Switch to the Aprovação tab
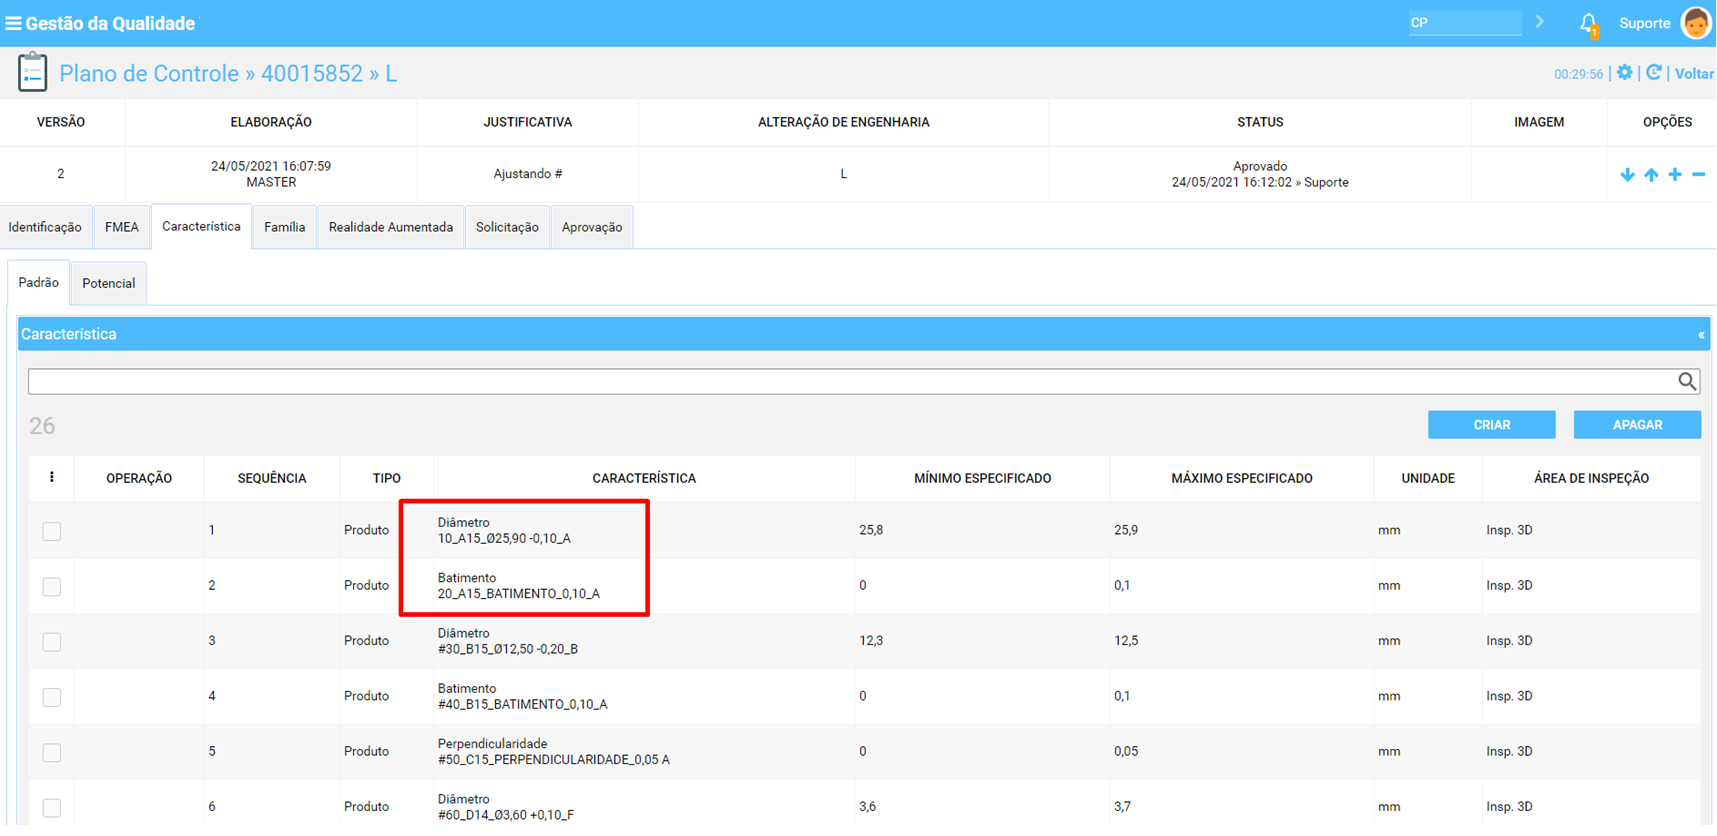This screenshot has height=836, width=1717. pos(592,227)
